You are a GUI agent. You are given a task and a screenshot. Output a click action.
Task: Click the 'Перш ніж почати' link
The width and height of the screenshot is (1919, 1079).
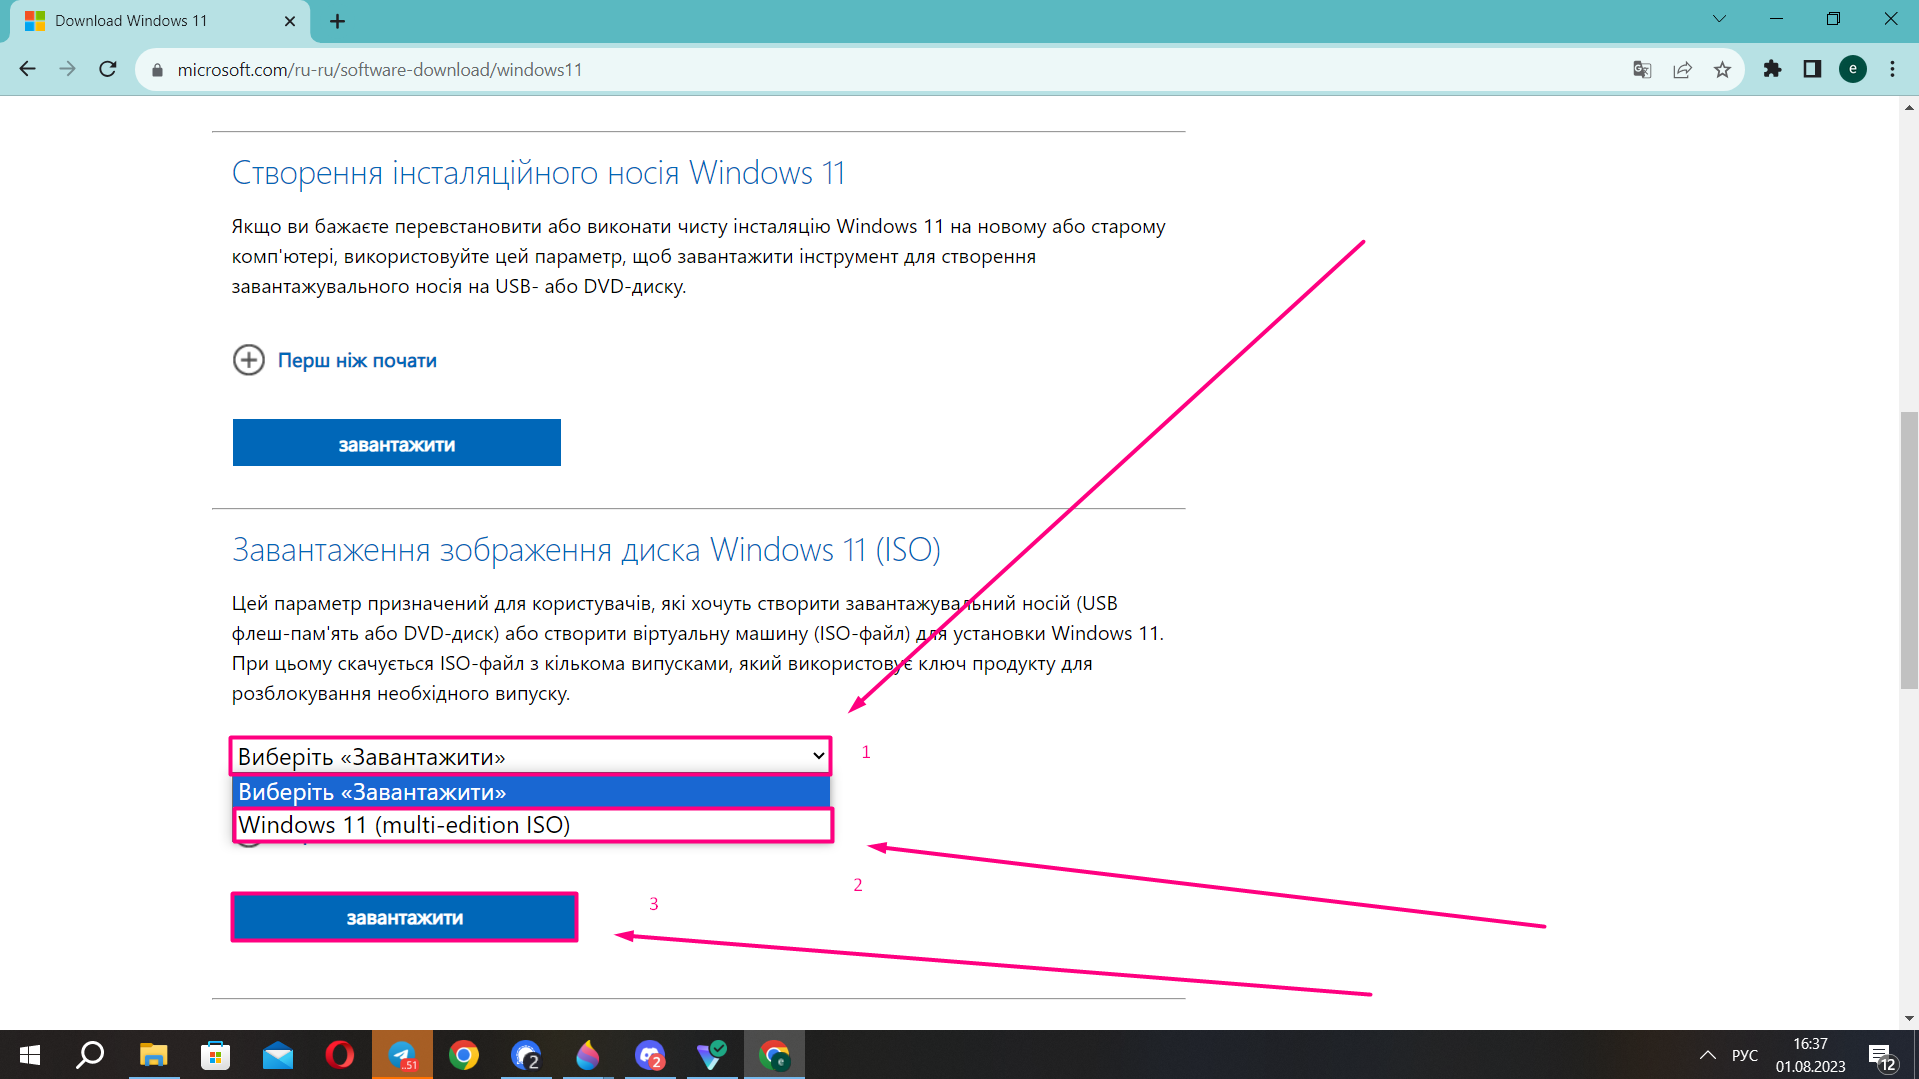(x=357, y=360)
